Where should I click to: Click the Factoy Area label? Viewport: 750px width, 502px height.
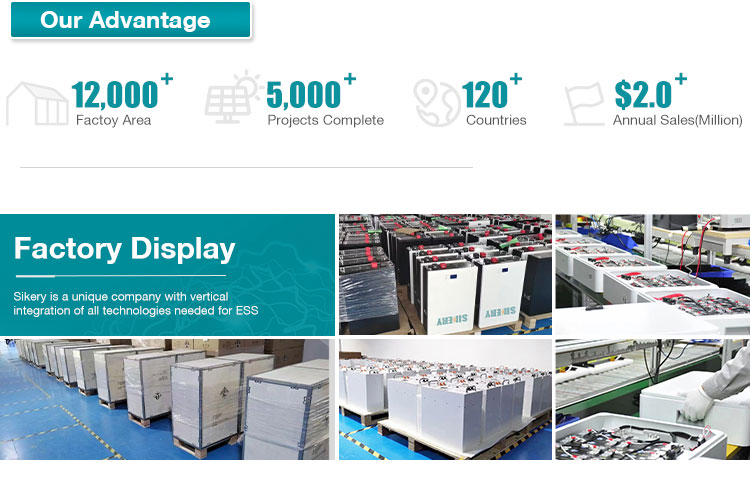click(x=113, y=120)
